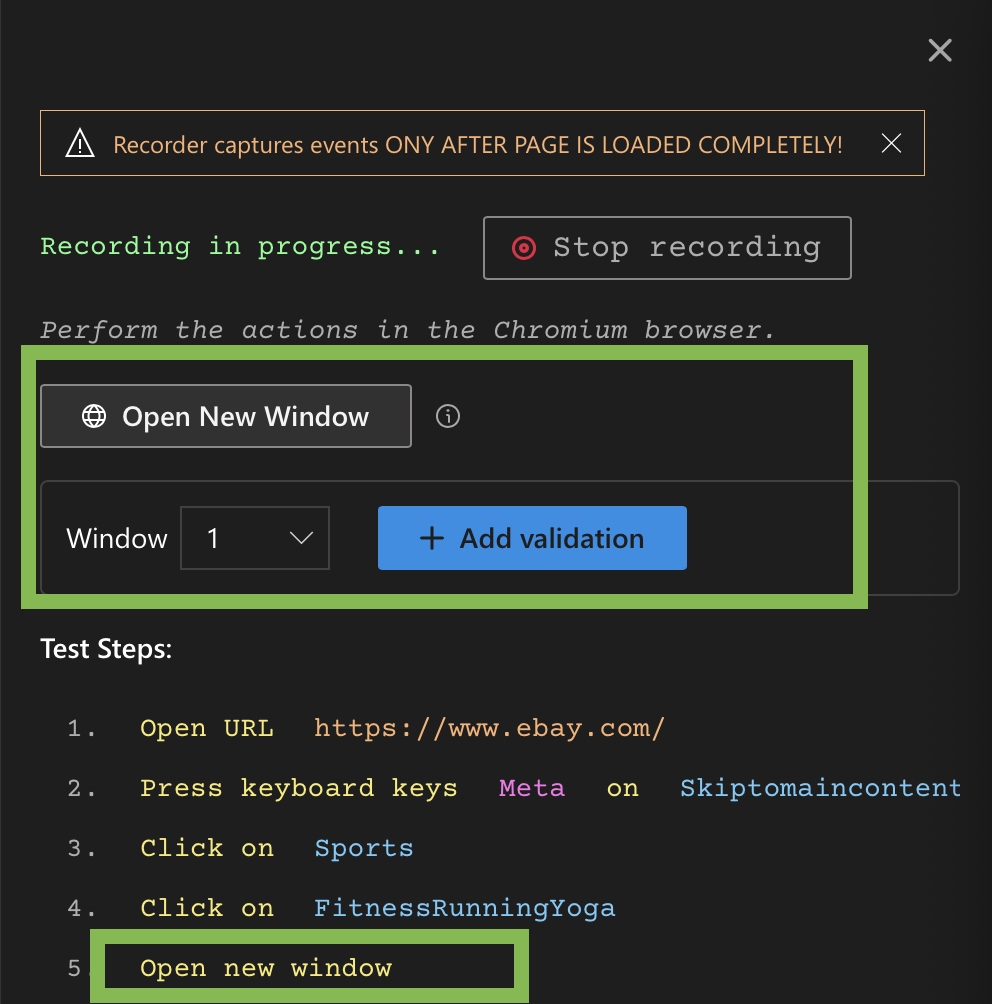Click the Open New Window button
Viewport: 992px width, 1004px height.
226,416
